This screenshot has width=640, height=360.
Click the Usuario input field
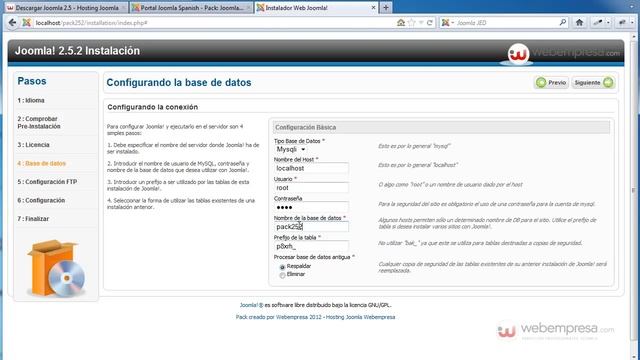coord(311,188)
